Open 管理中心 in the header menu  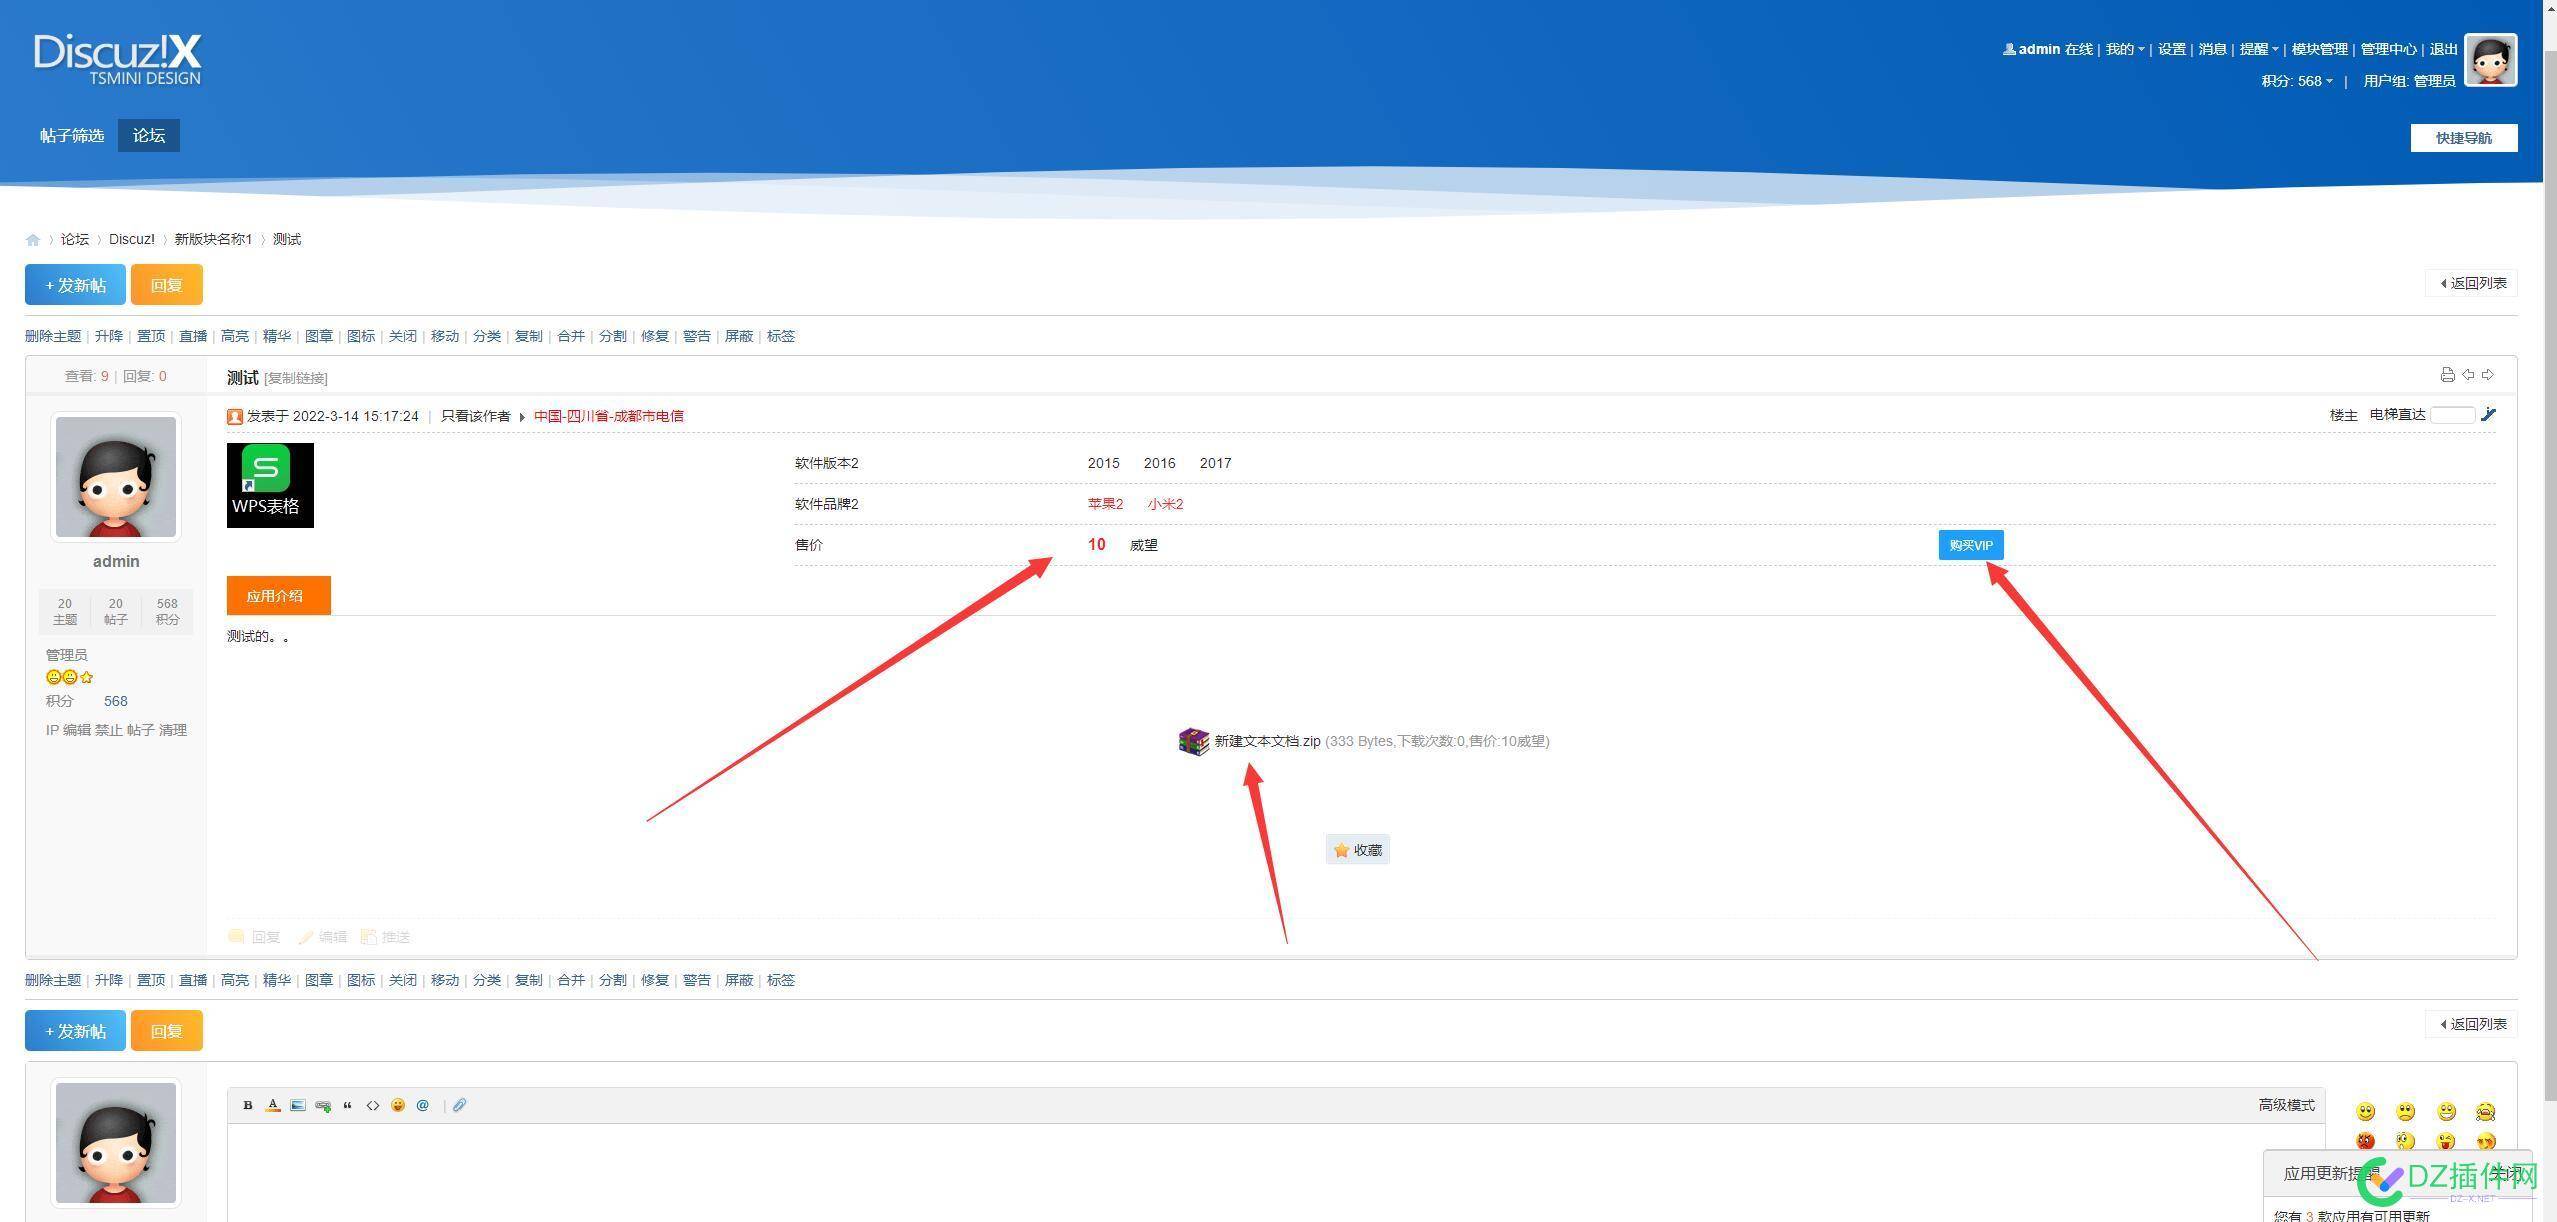click(x=2388, y=49)
